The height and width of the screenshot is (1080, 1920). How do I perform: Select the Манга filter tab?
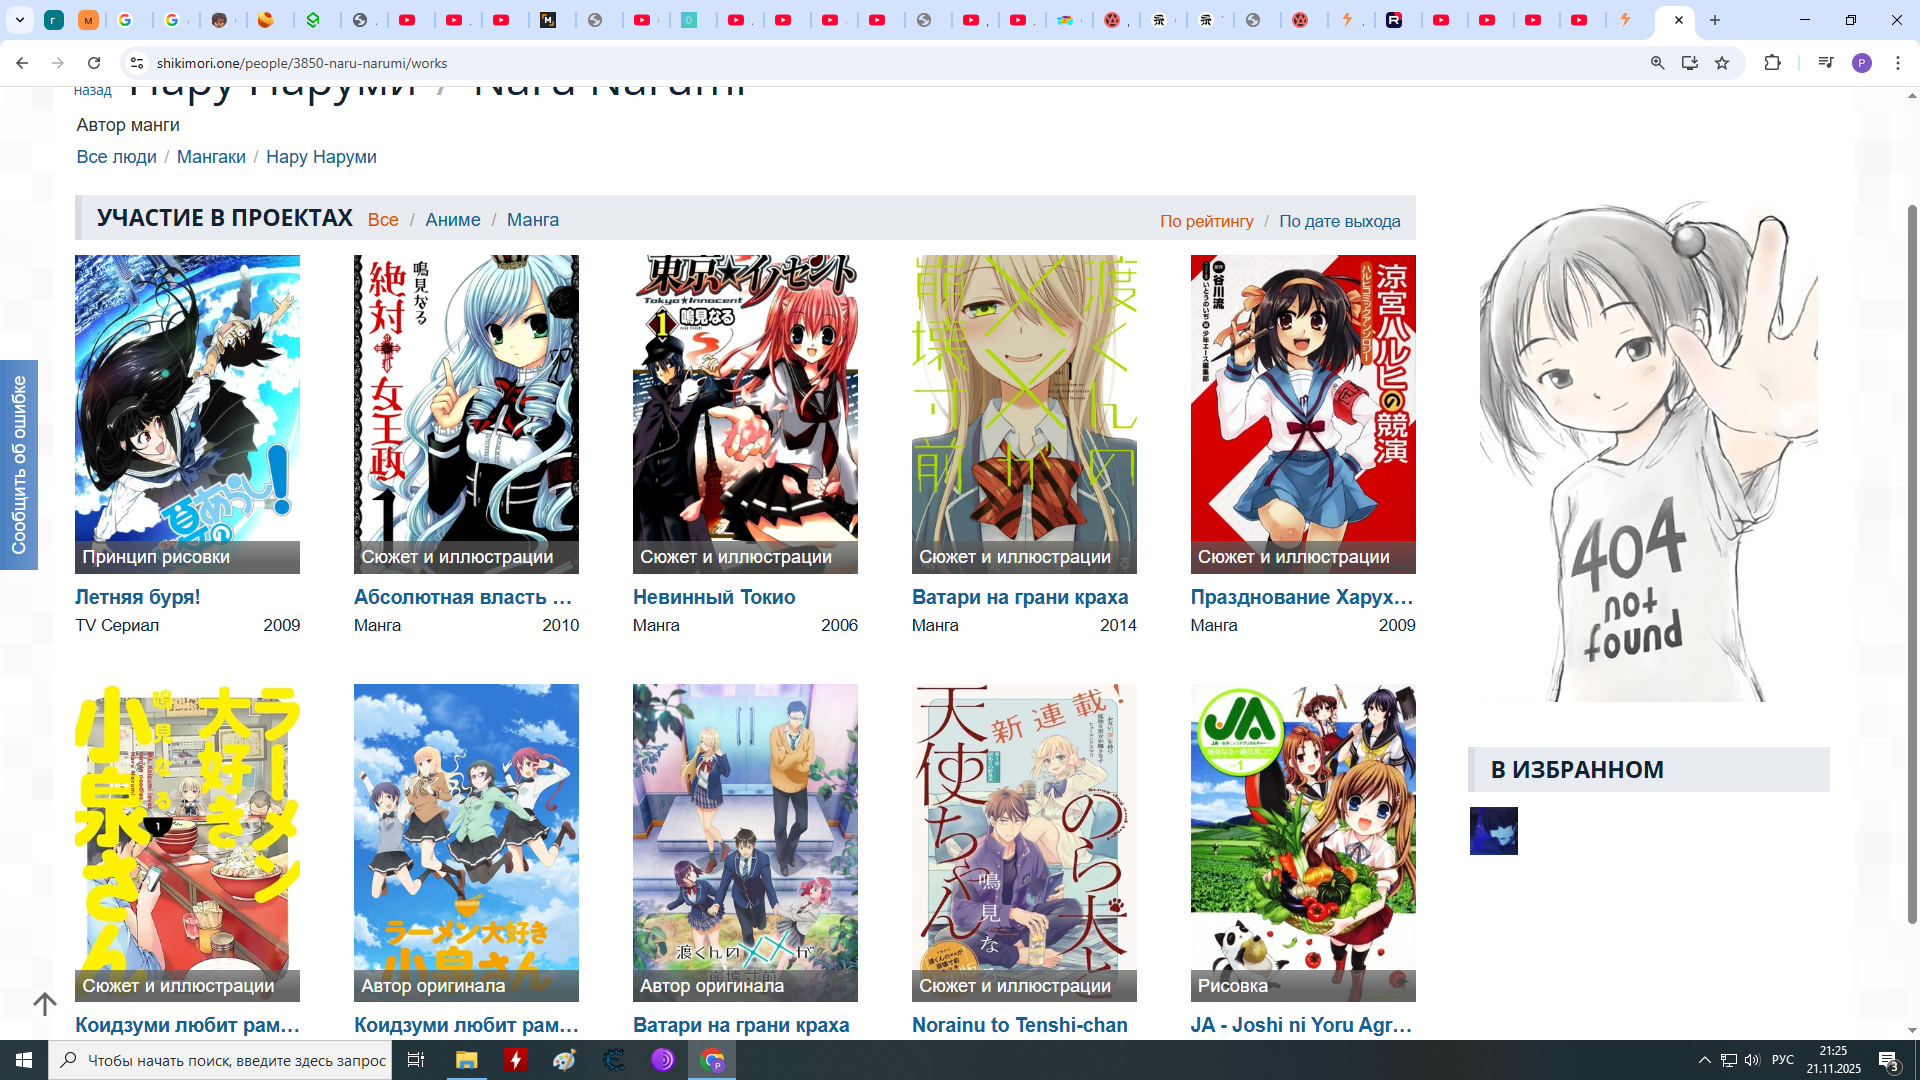pos(532,220)
